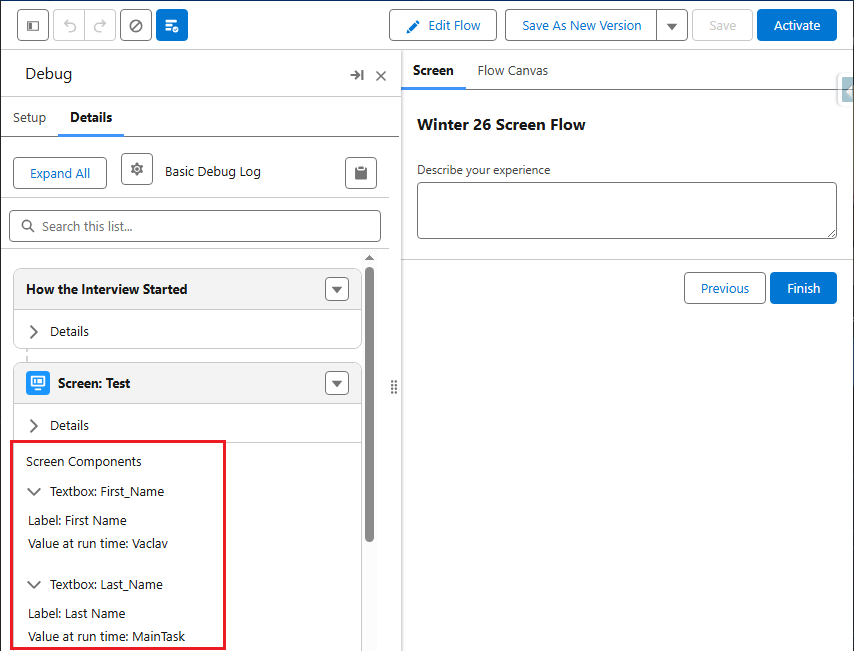Click the Screen: Test heading text
The height and width of the screenshot is (651, 854).
(94, 384)
